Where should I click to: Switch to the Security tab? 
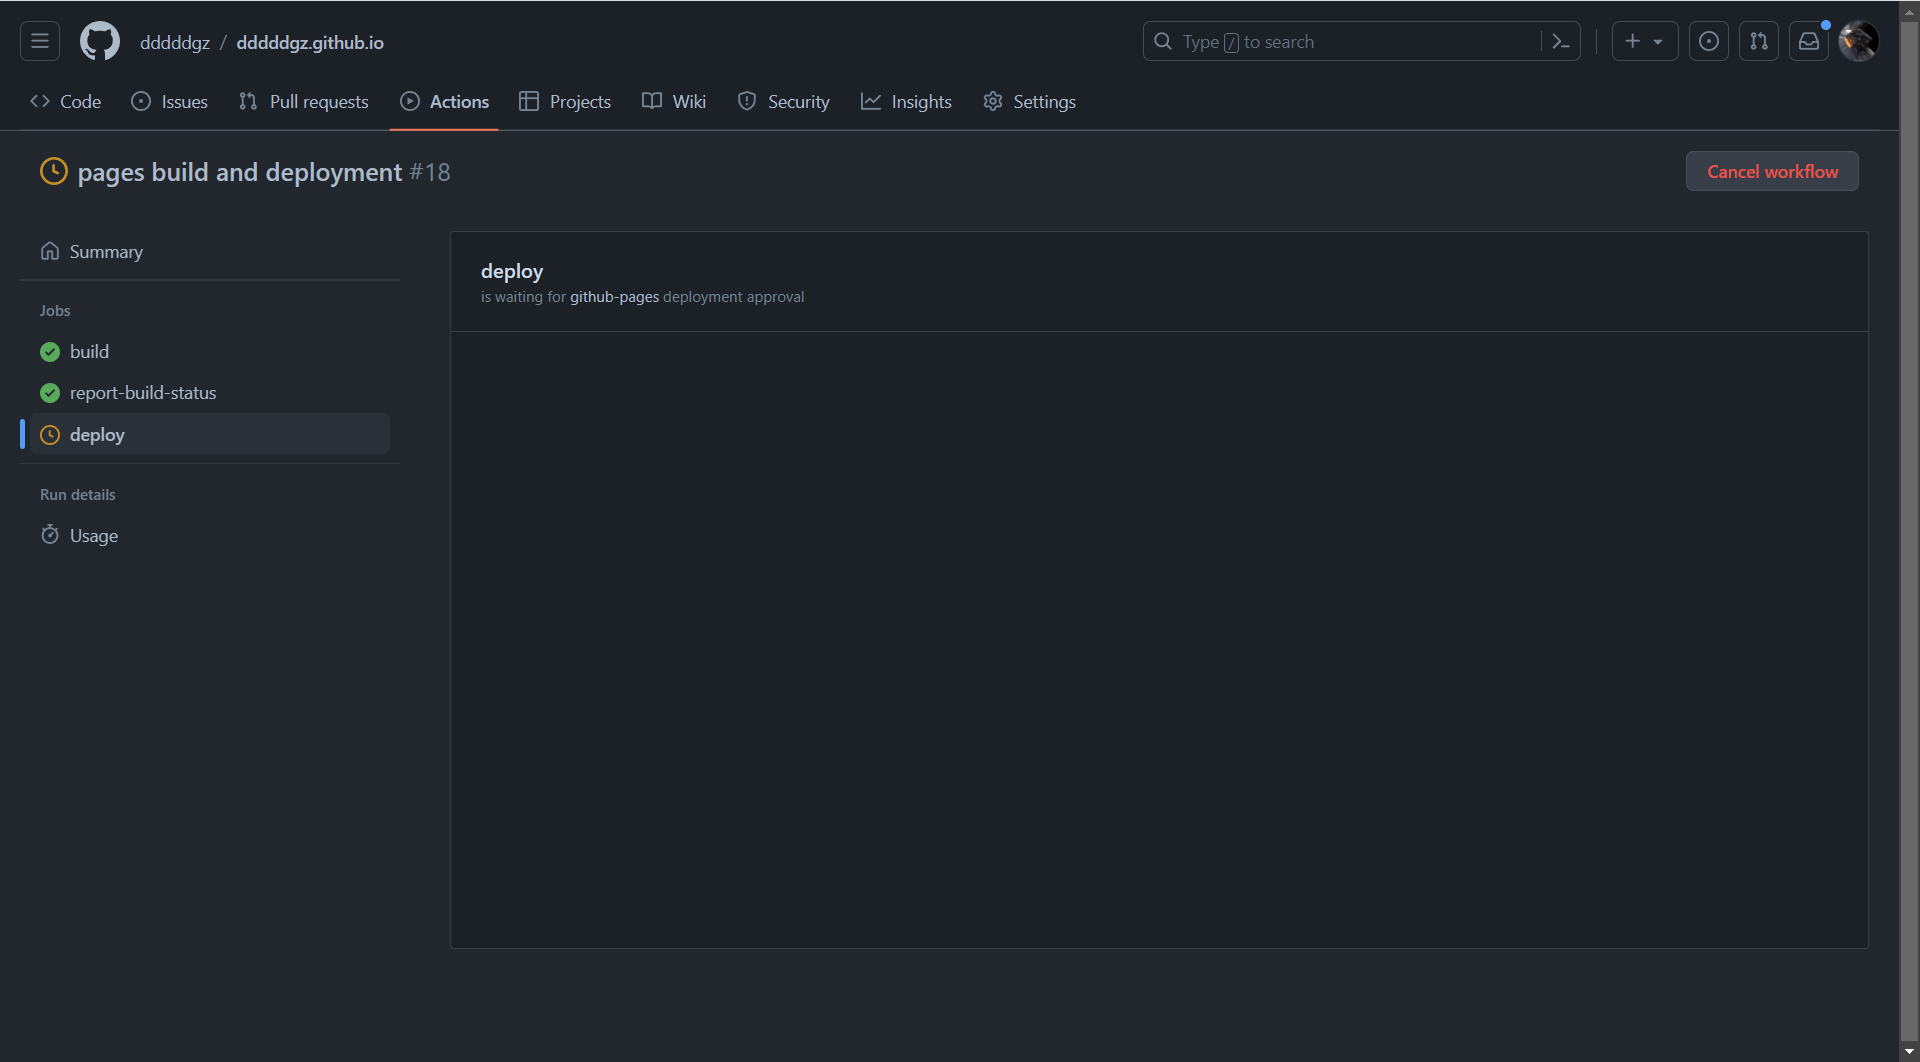click(x=784, y=101)
